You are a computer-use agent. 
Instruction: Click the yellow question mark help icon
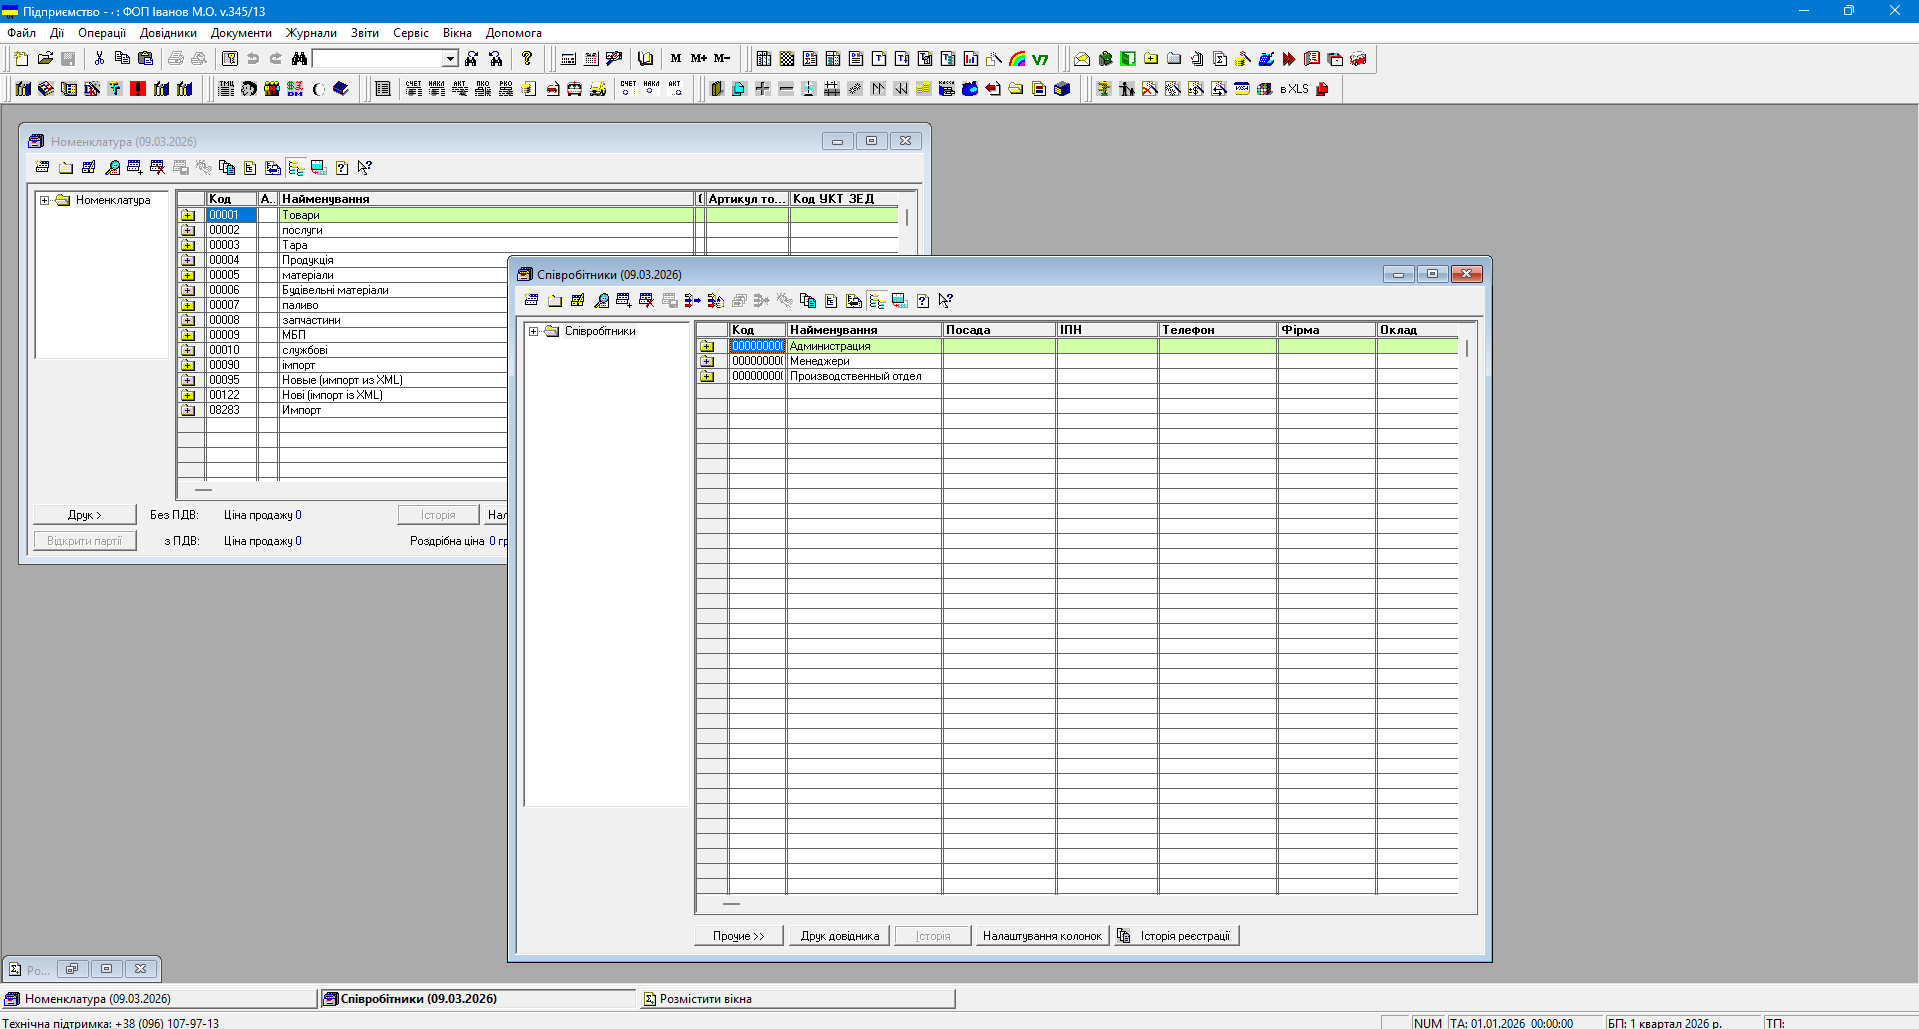pos(527,59)
